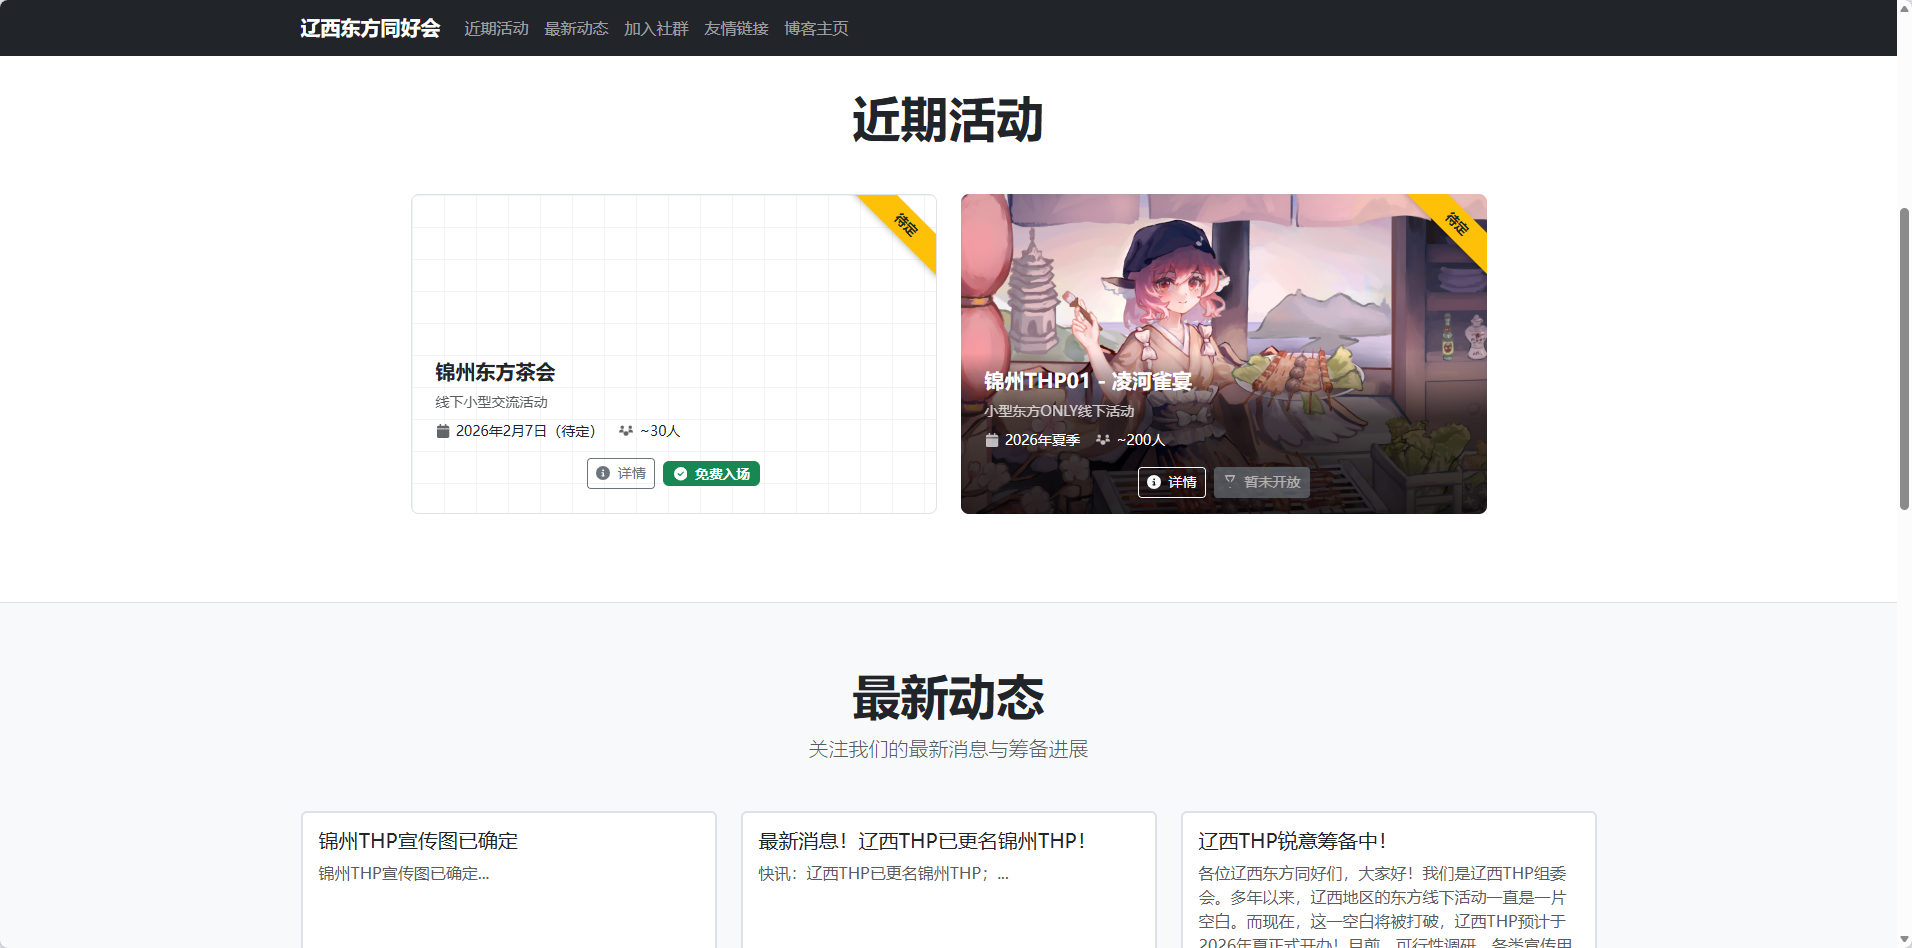Open 友情链接 navigation link
Screen dimensions: 1912x948
click(x=736, y=29)
